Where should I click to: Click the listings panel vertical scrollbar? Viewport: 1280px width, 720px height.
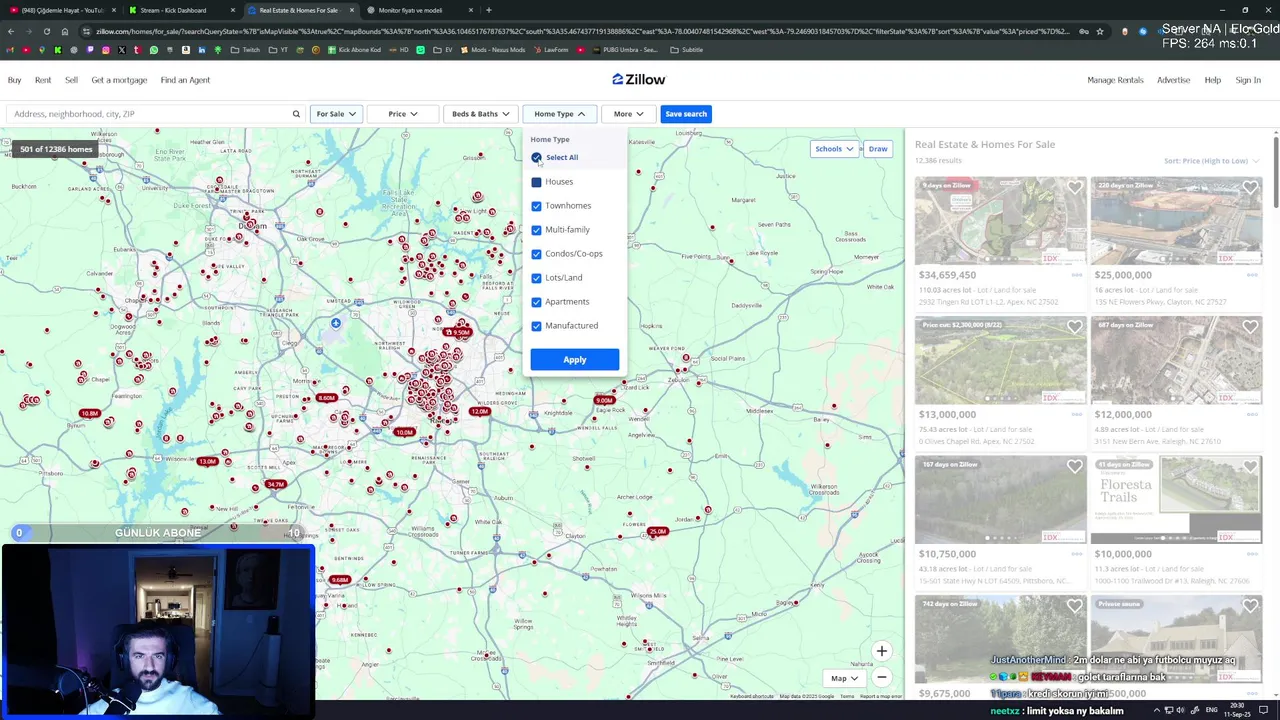coord(1275,170)
